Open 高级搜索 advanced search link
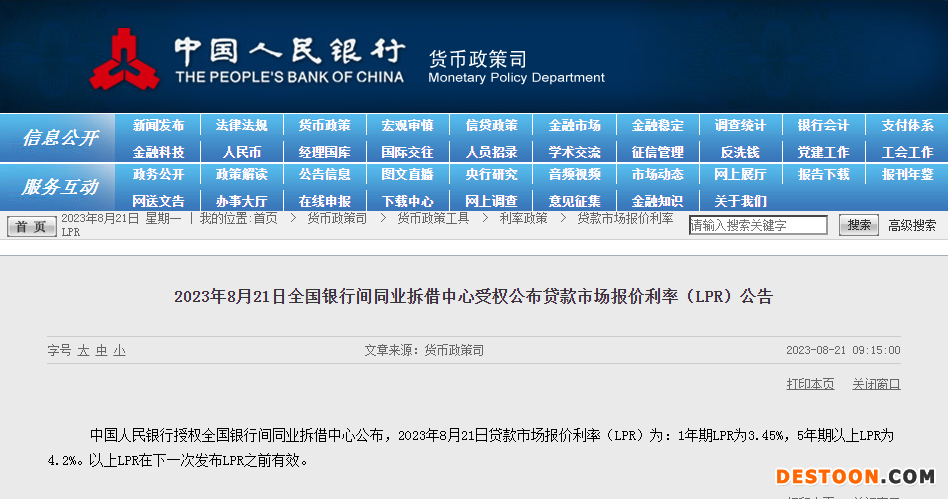The image size is (948, 499). pos(912,226)
